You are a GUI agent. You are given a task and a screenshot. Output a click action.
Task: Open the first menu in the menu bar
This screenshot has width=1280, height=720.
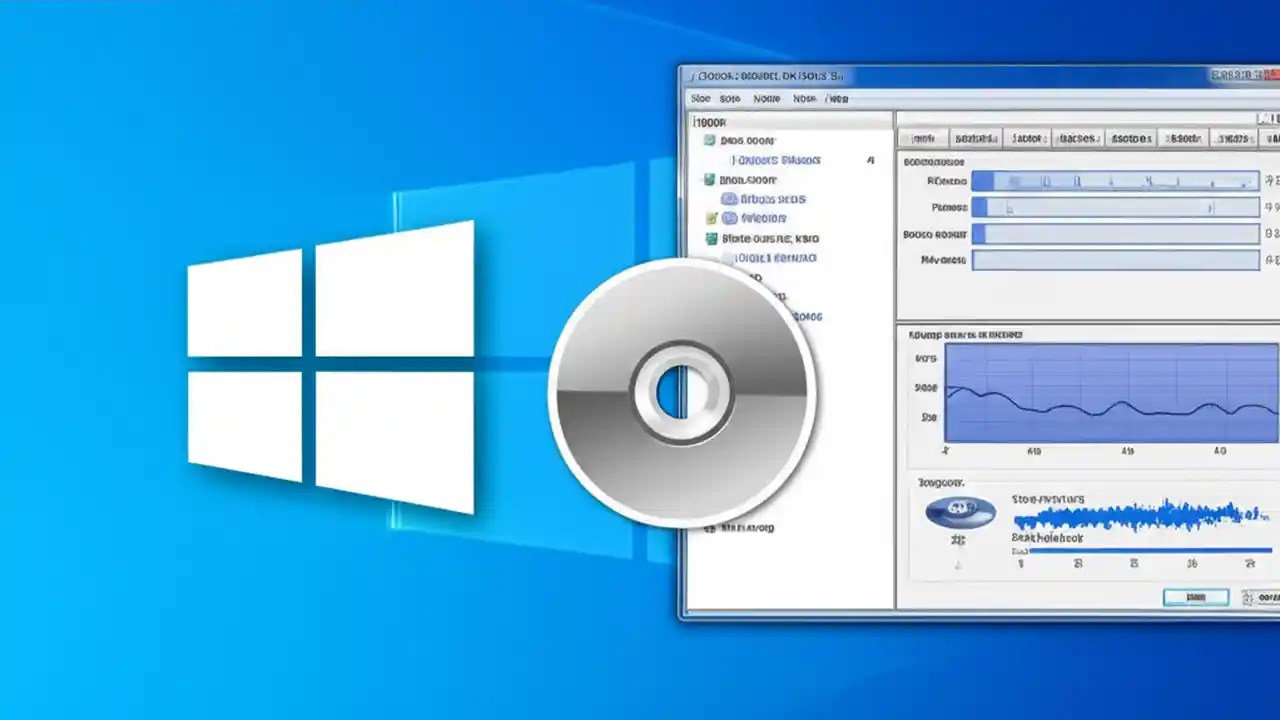[700, 98]
